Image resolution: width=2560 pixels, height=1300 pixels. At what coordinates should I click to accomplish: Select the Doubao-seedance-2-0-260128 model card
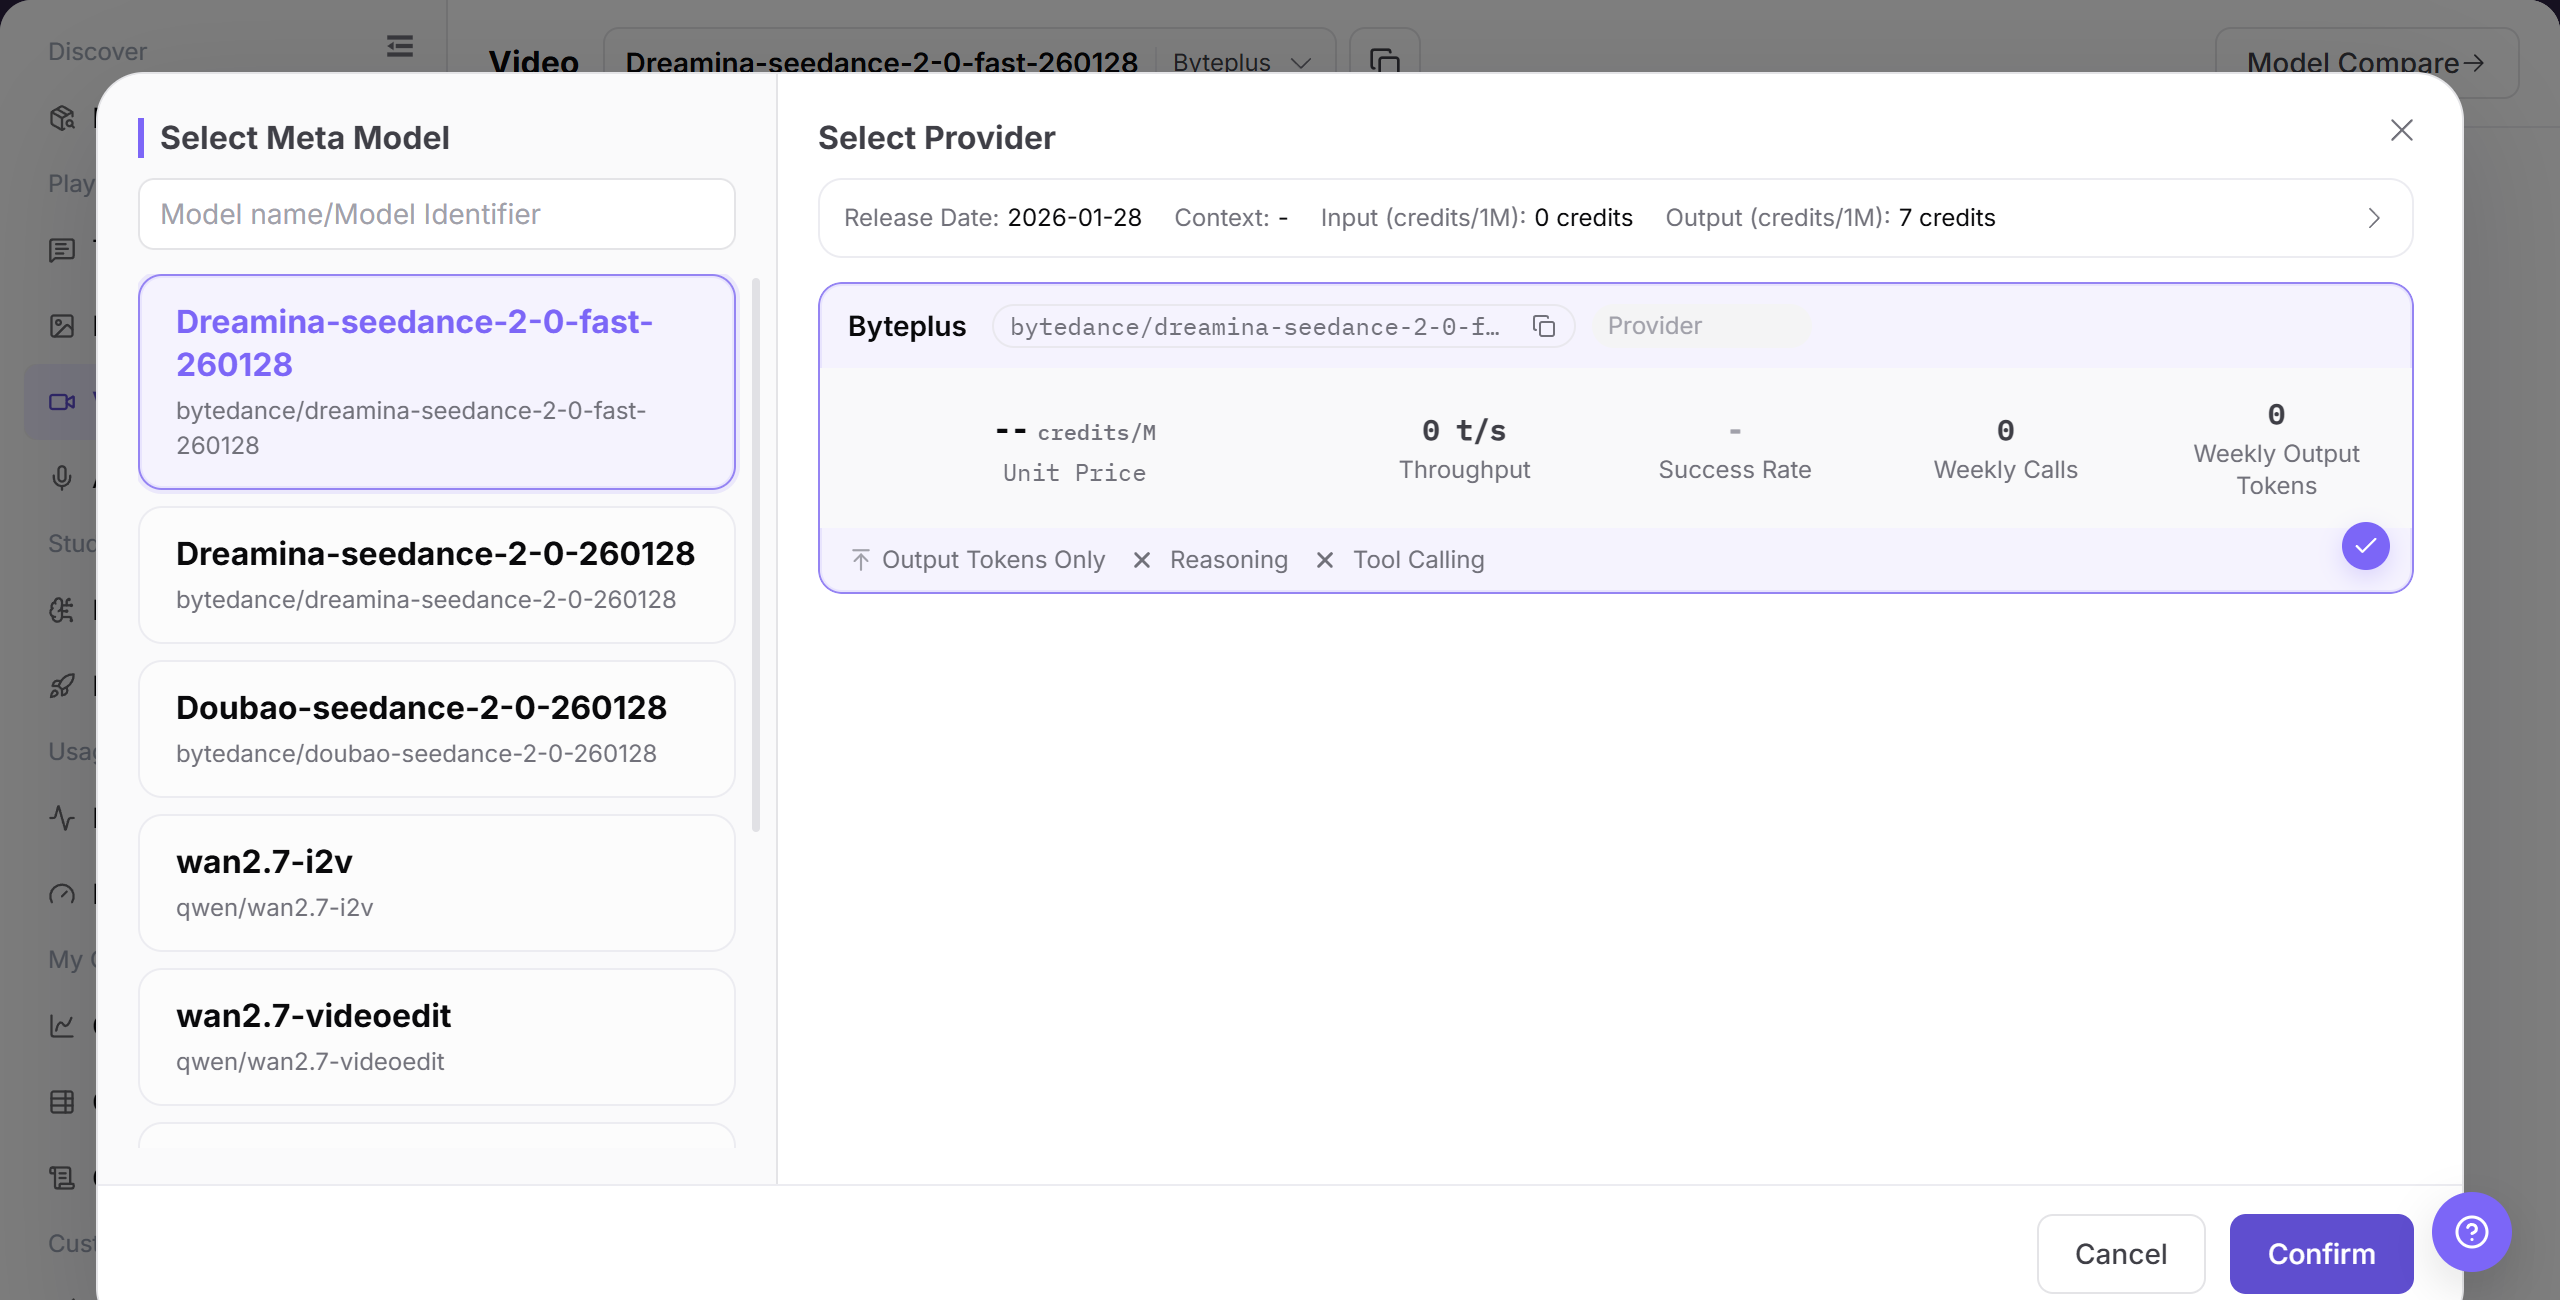437,729
